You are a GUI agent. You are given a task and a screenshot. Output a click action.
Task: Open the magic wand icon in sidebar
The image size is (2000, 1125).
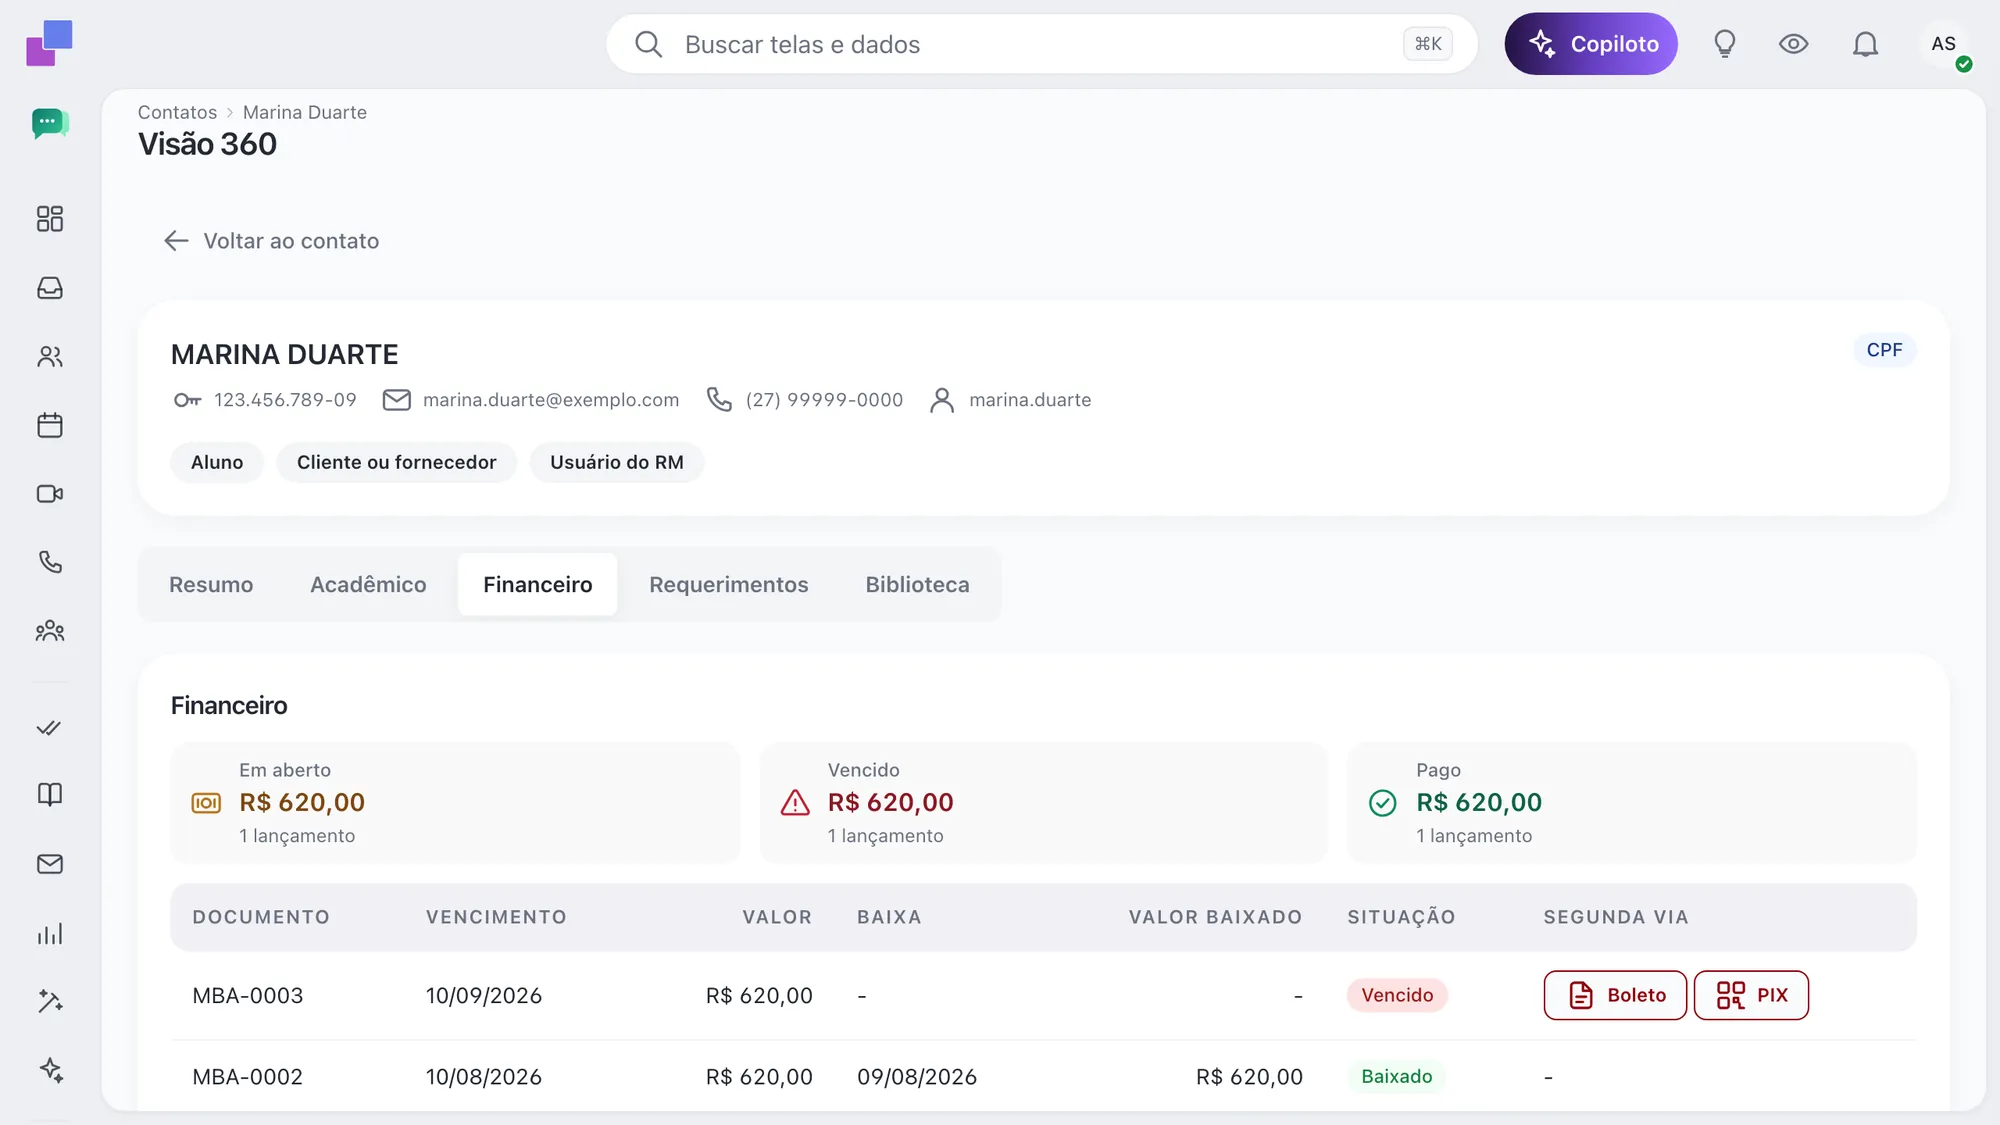[50, 1001]
